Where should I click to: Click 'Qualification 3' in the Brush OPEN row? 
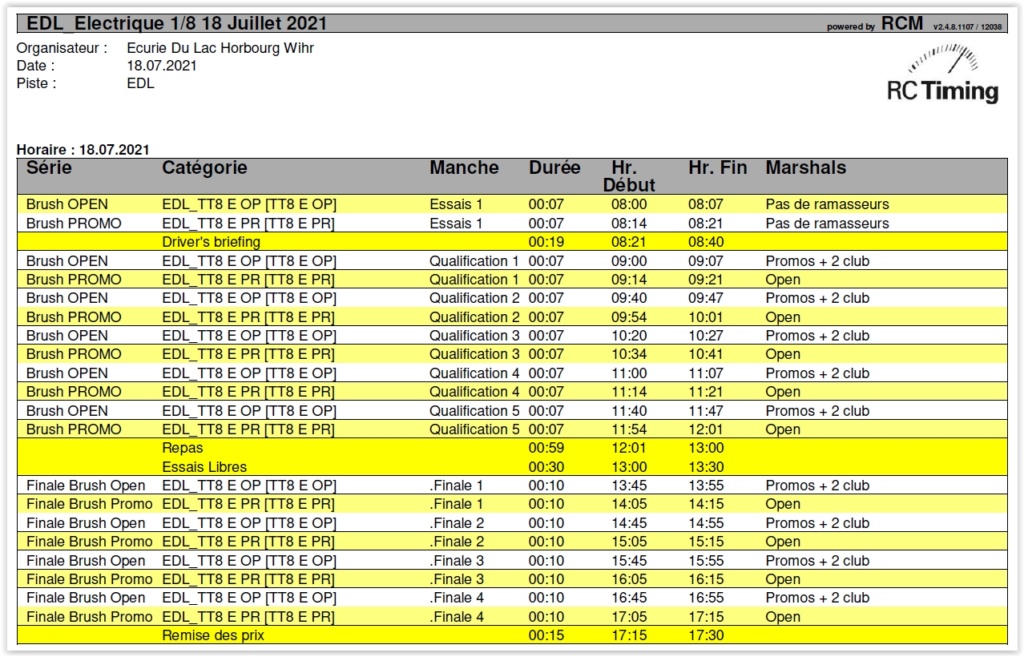[474, 336]
